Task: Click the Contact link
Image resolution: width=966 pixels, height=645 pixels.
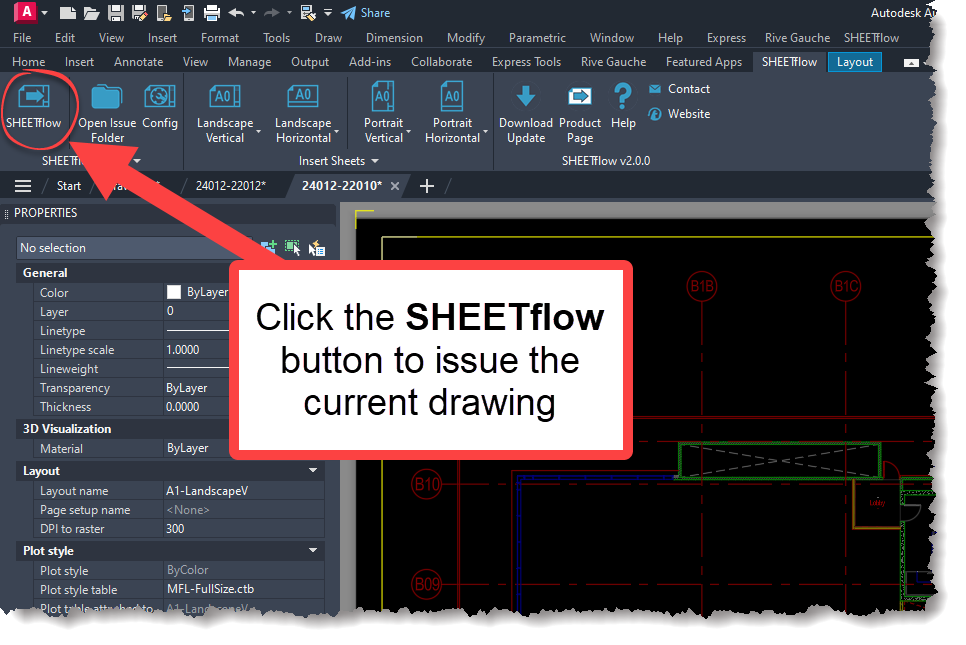Action: (688, 89)
